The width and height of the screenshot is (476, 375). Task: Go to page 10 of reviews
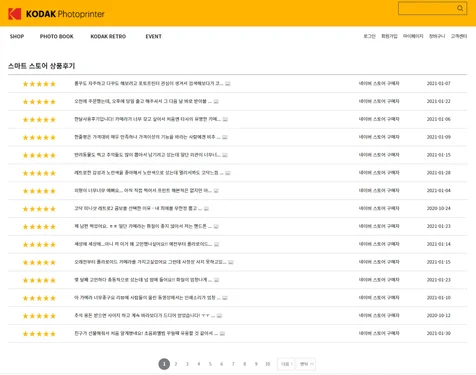268,364
